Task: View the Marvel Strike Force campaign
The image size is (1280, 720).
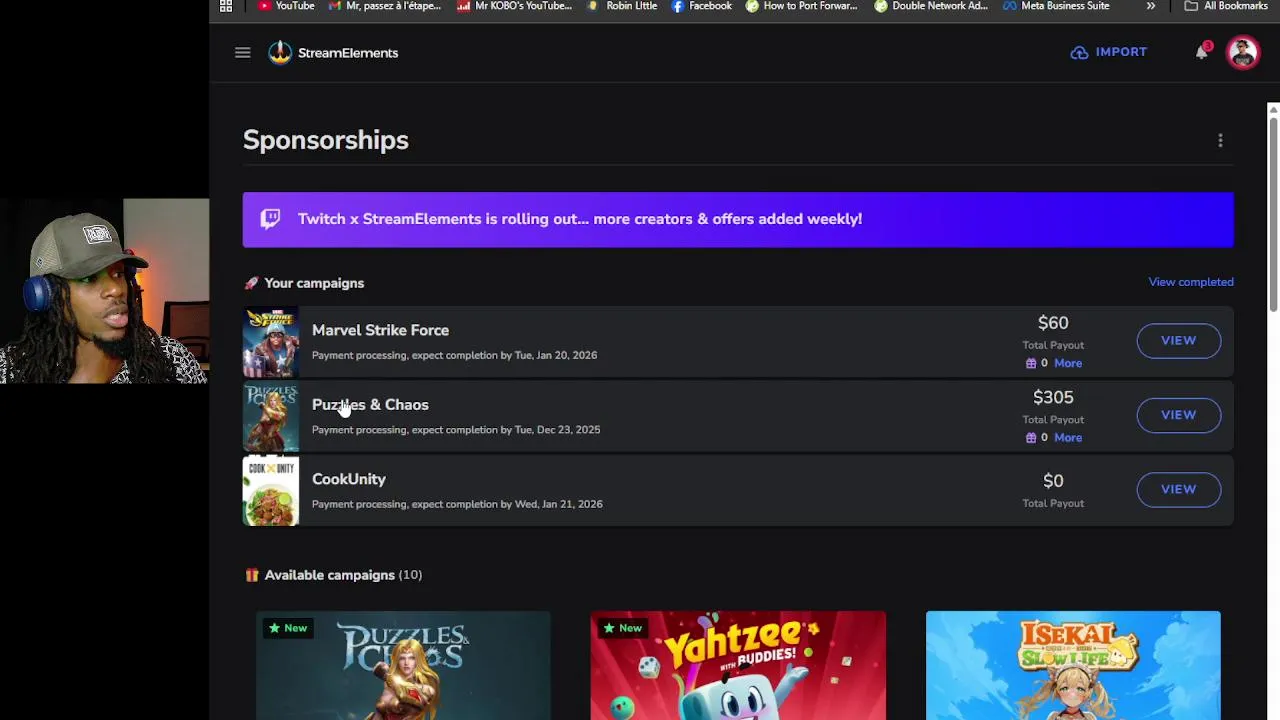Action: click(1178, 340)
